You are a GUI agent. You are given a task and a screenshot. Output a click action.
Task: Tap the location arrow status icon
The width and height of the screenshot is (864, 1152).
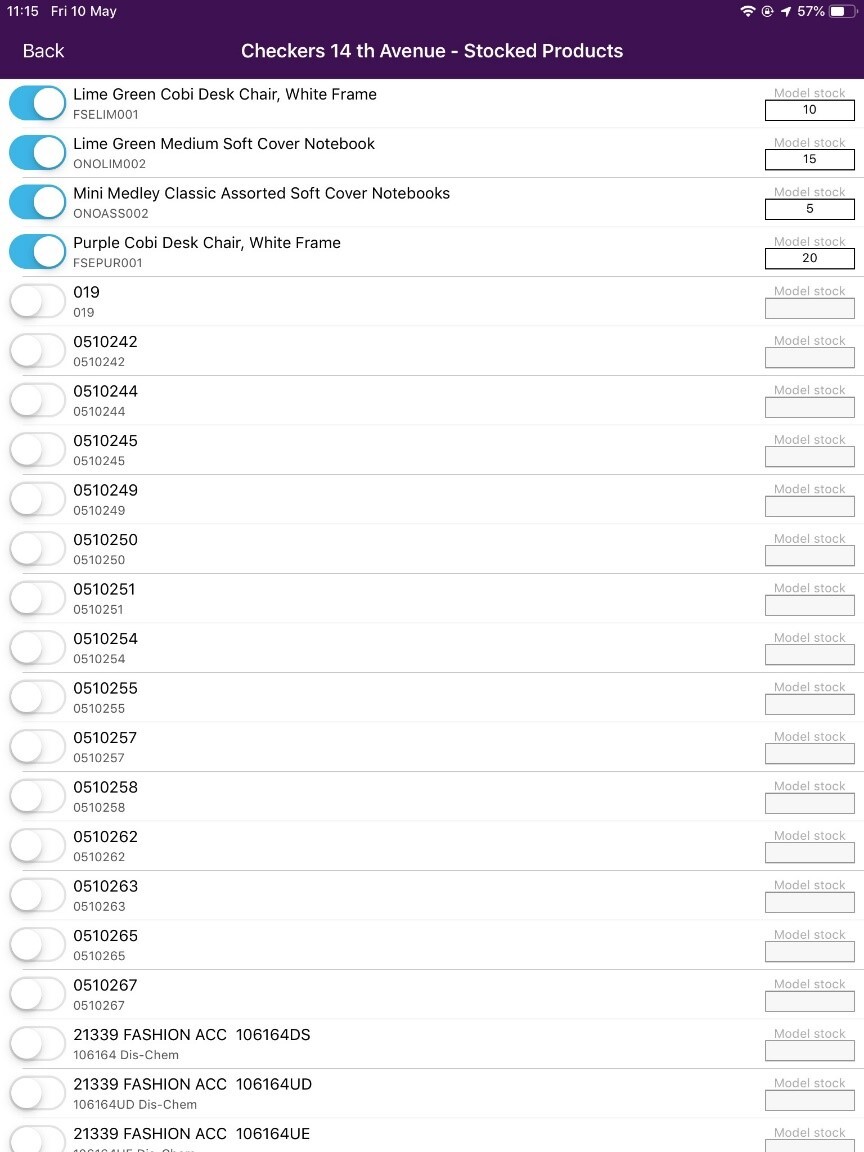[786, 12]
